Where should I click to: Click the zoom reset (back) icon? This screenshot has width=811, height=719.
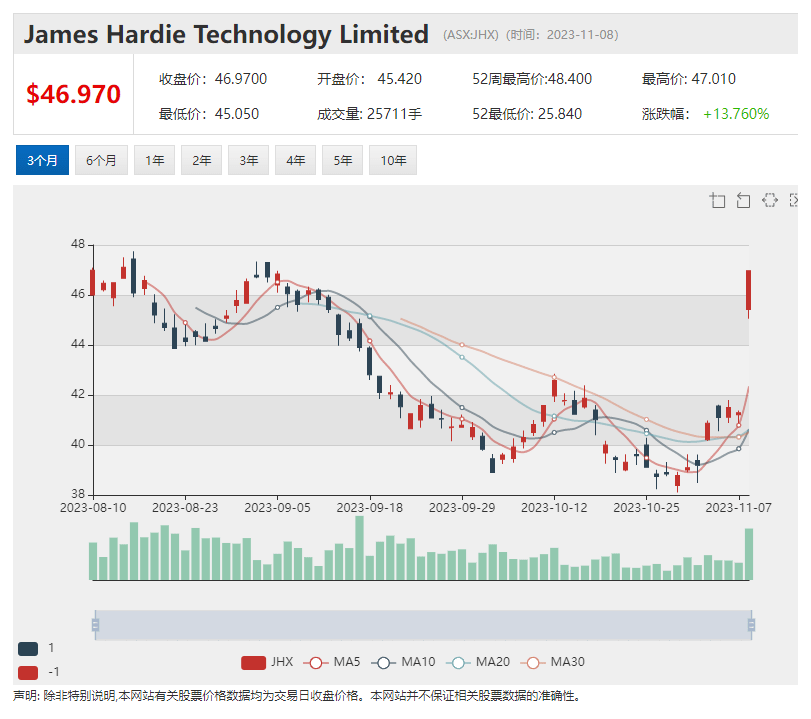click(x=743, y=200)
